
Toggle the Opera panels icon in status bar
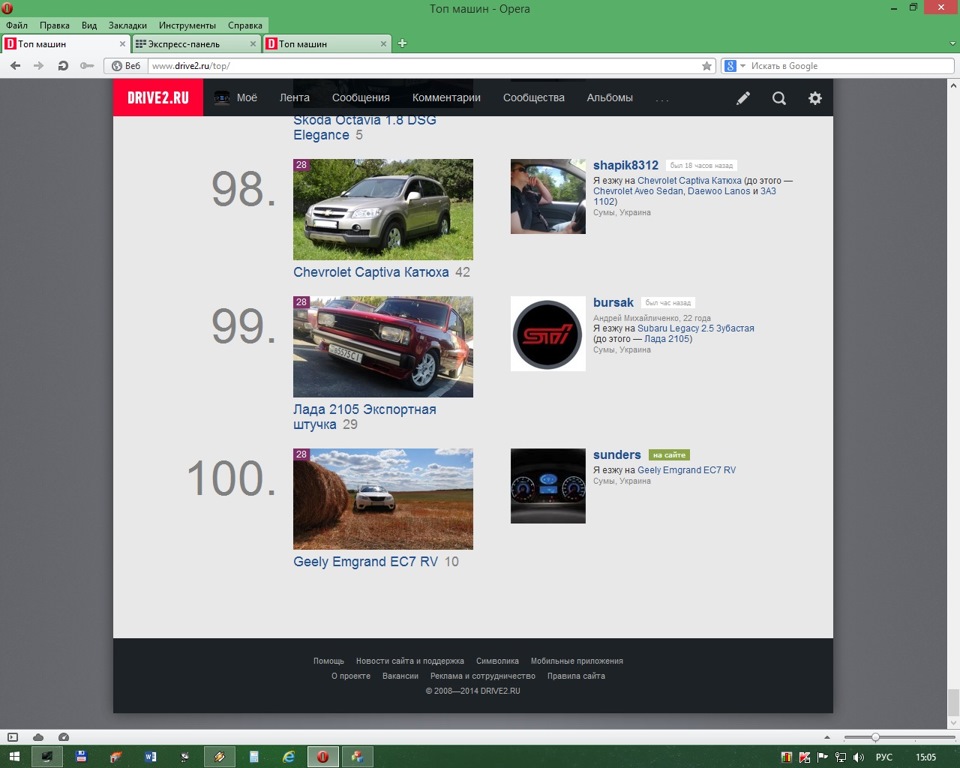tap(13, 737)
